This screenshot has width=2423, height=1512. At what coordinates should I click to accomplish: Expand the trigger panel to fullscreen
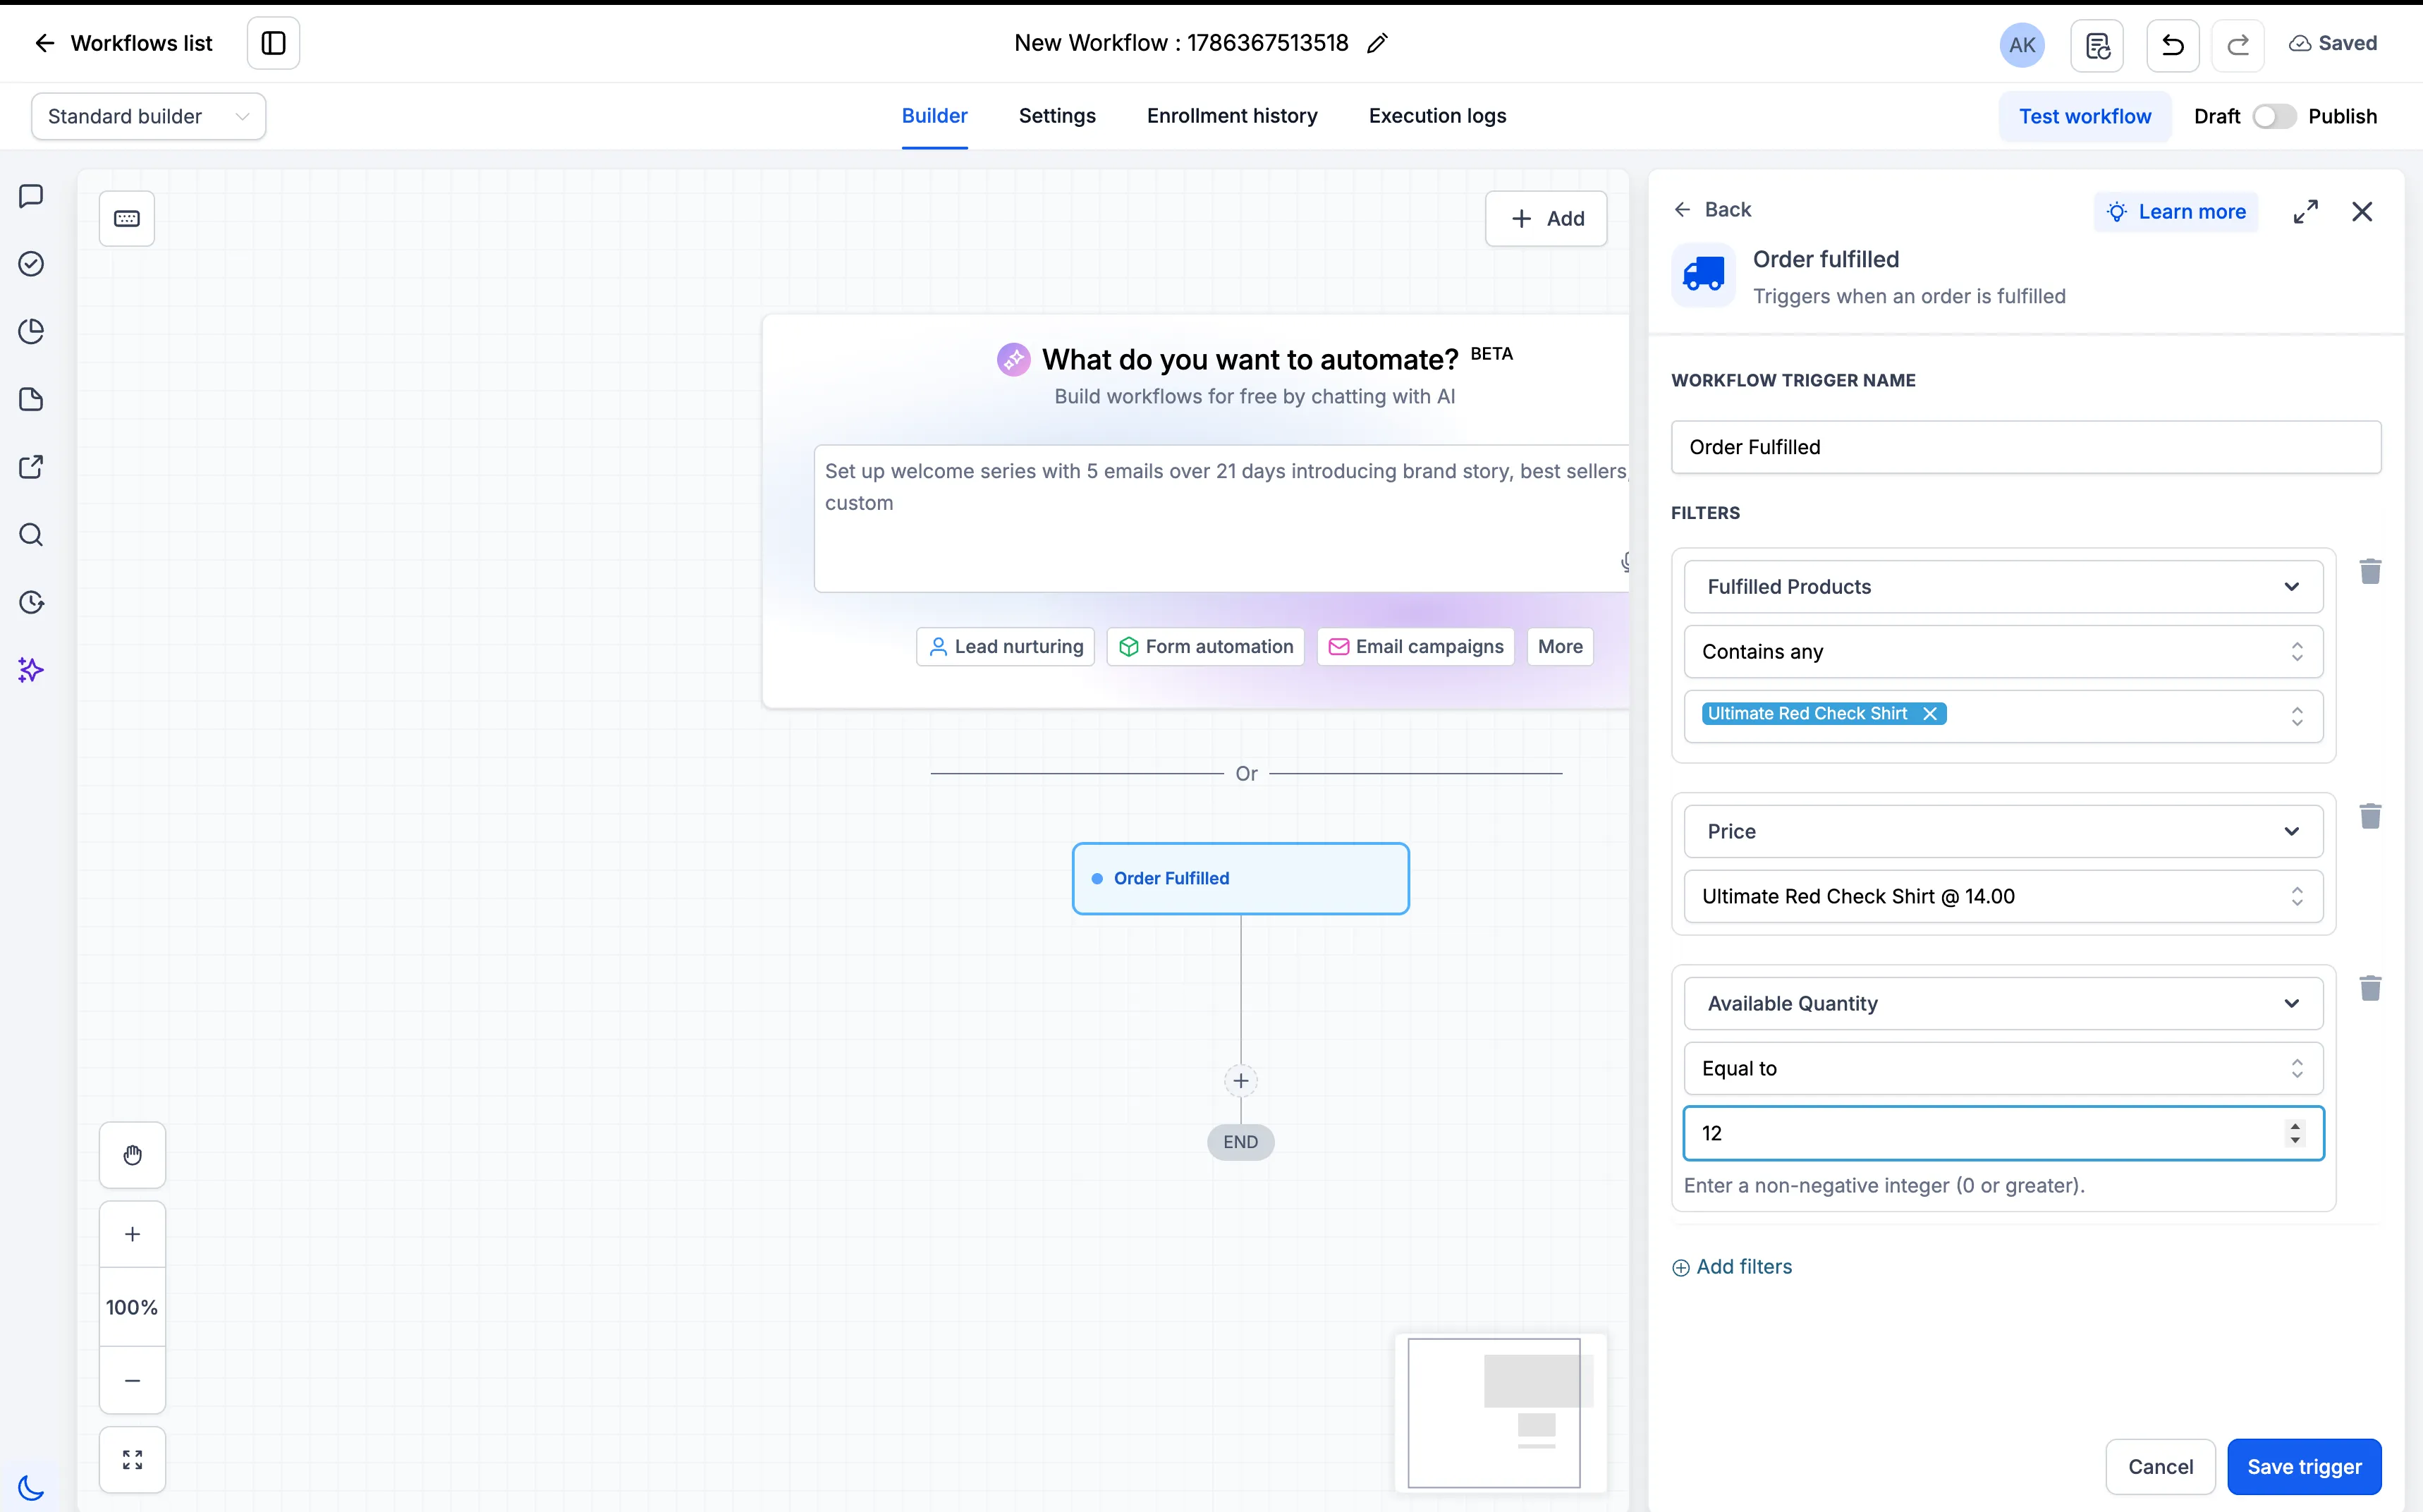[2305, 212]
